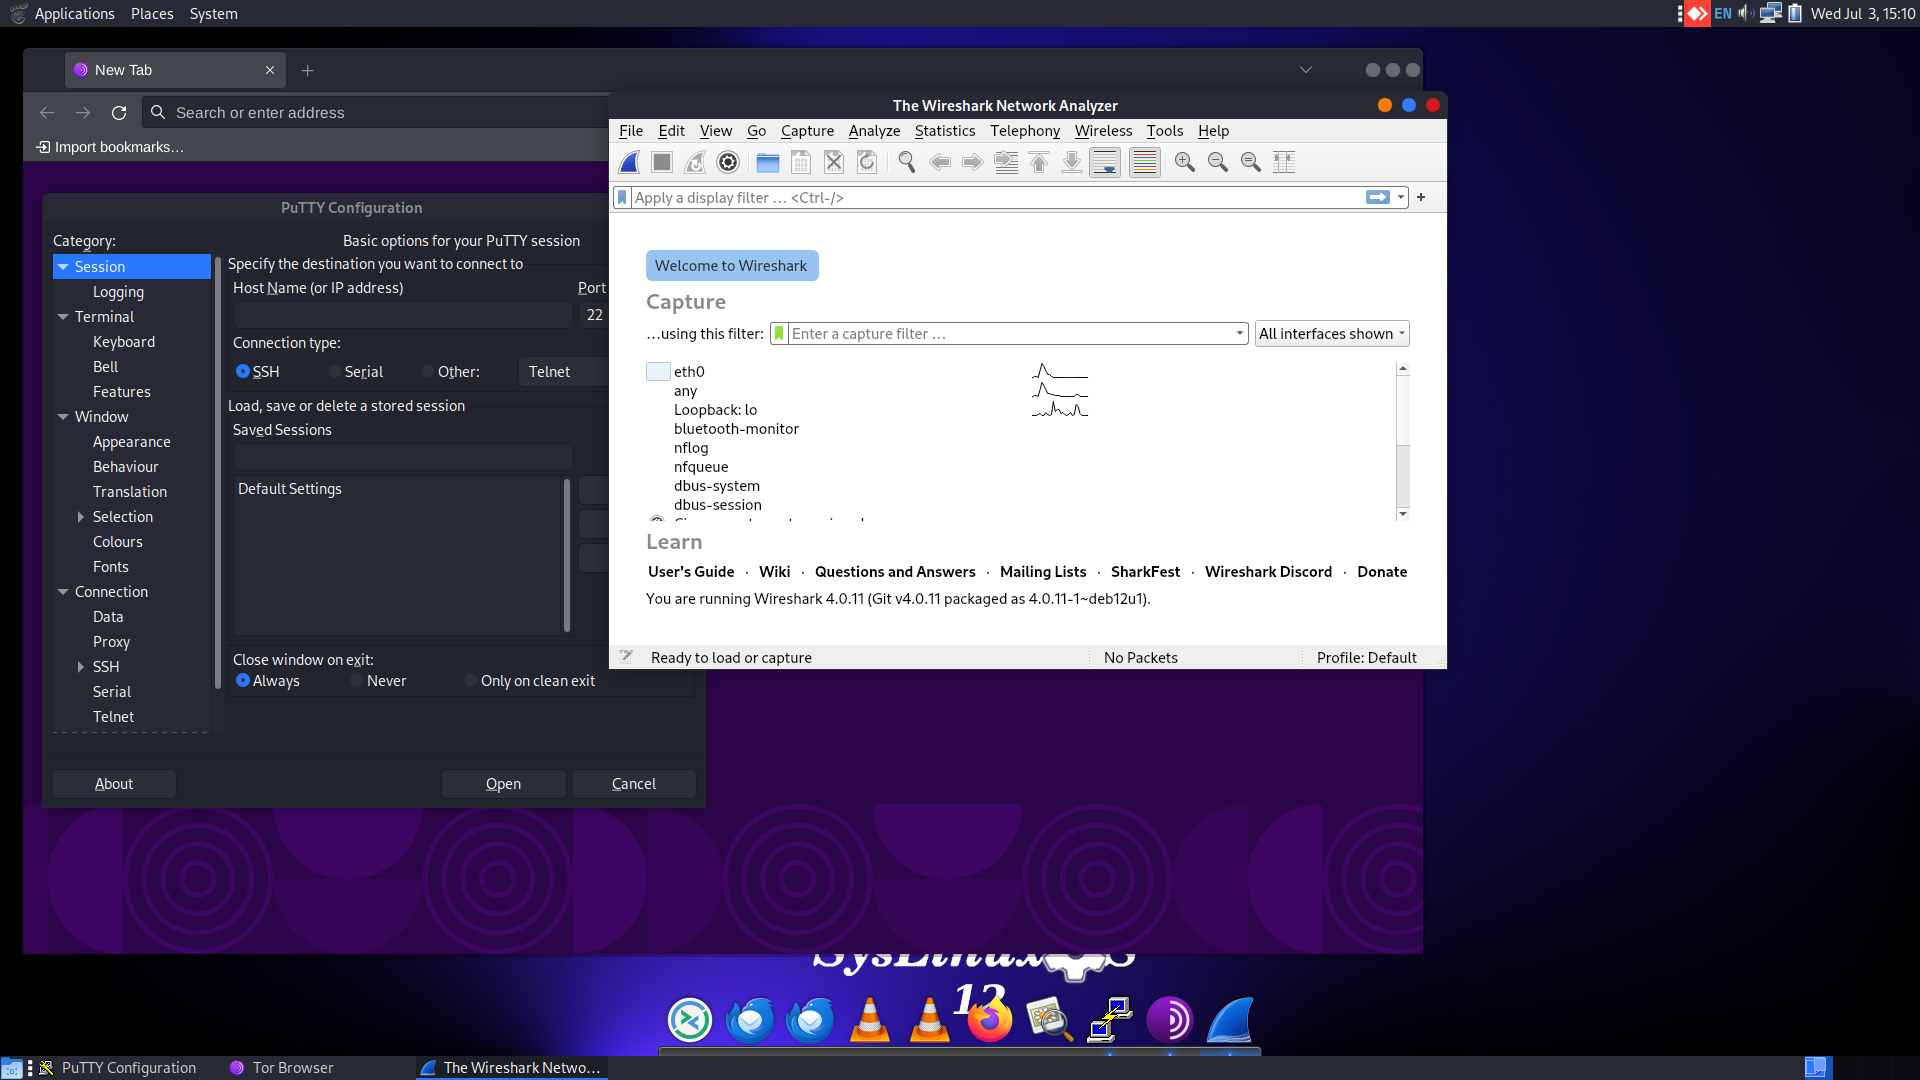The image size is (1920, 1080).
Task: Click go to first packet icon
Action: click(1039, 162)
